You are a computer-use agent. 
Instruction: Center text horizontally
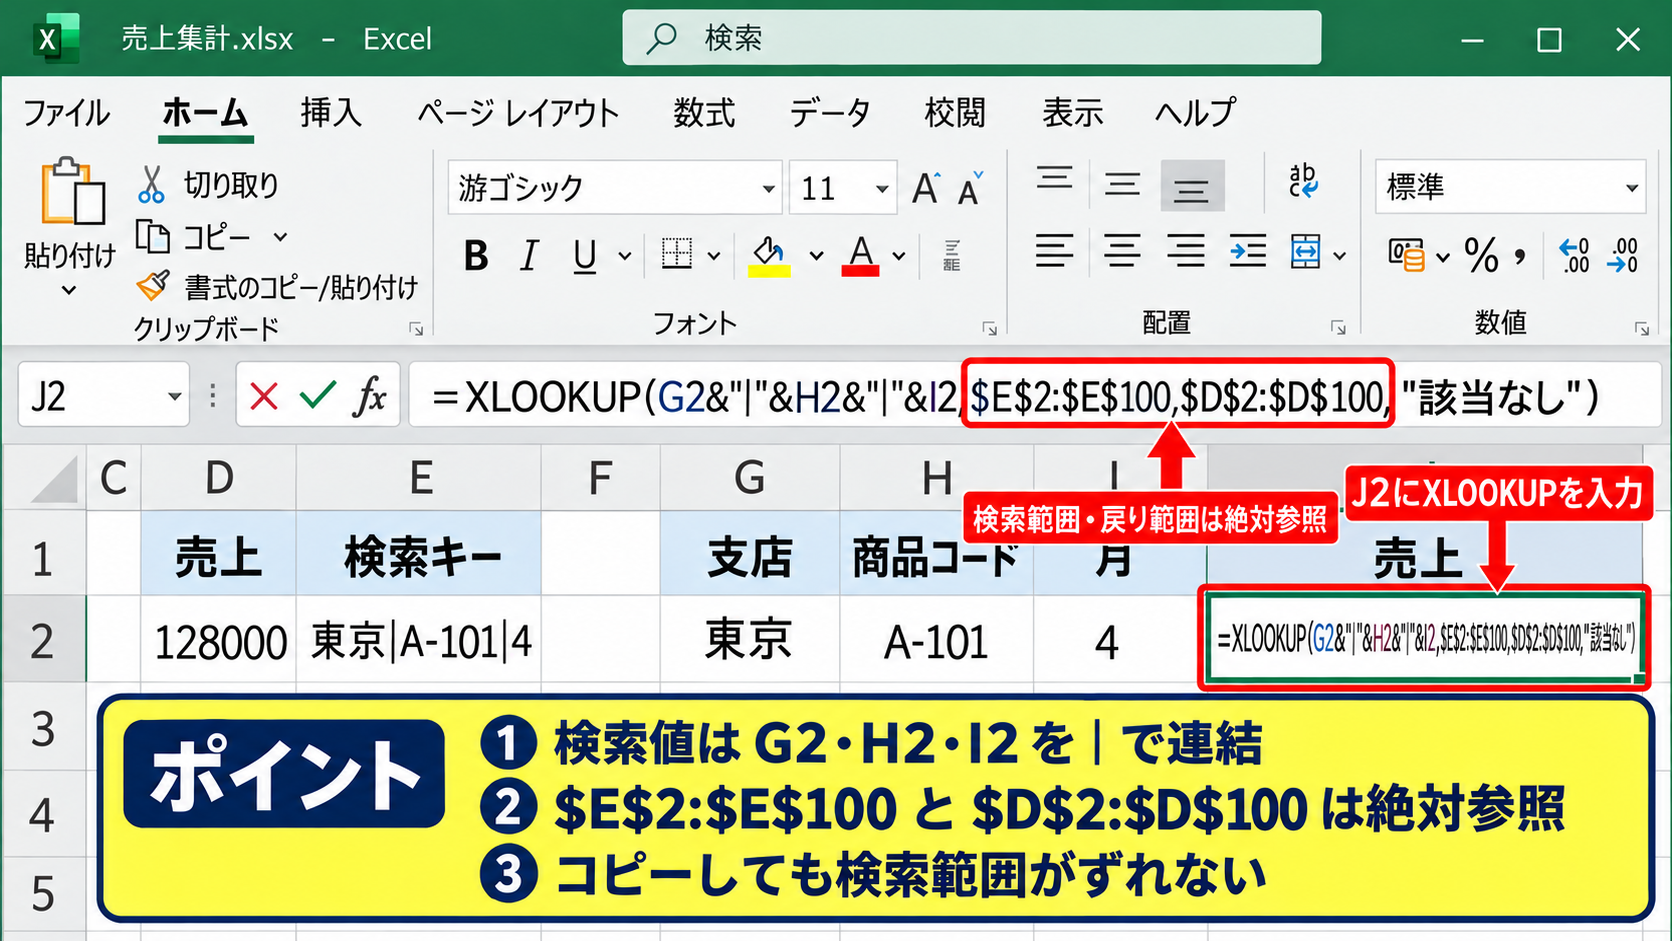pos(1122,251)
